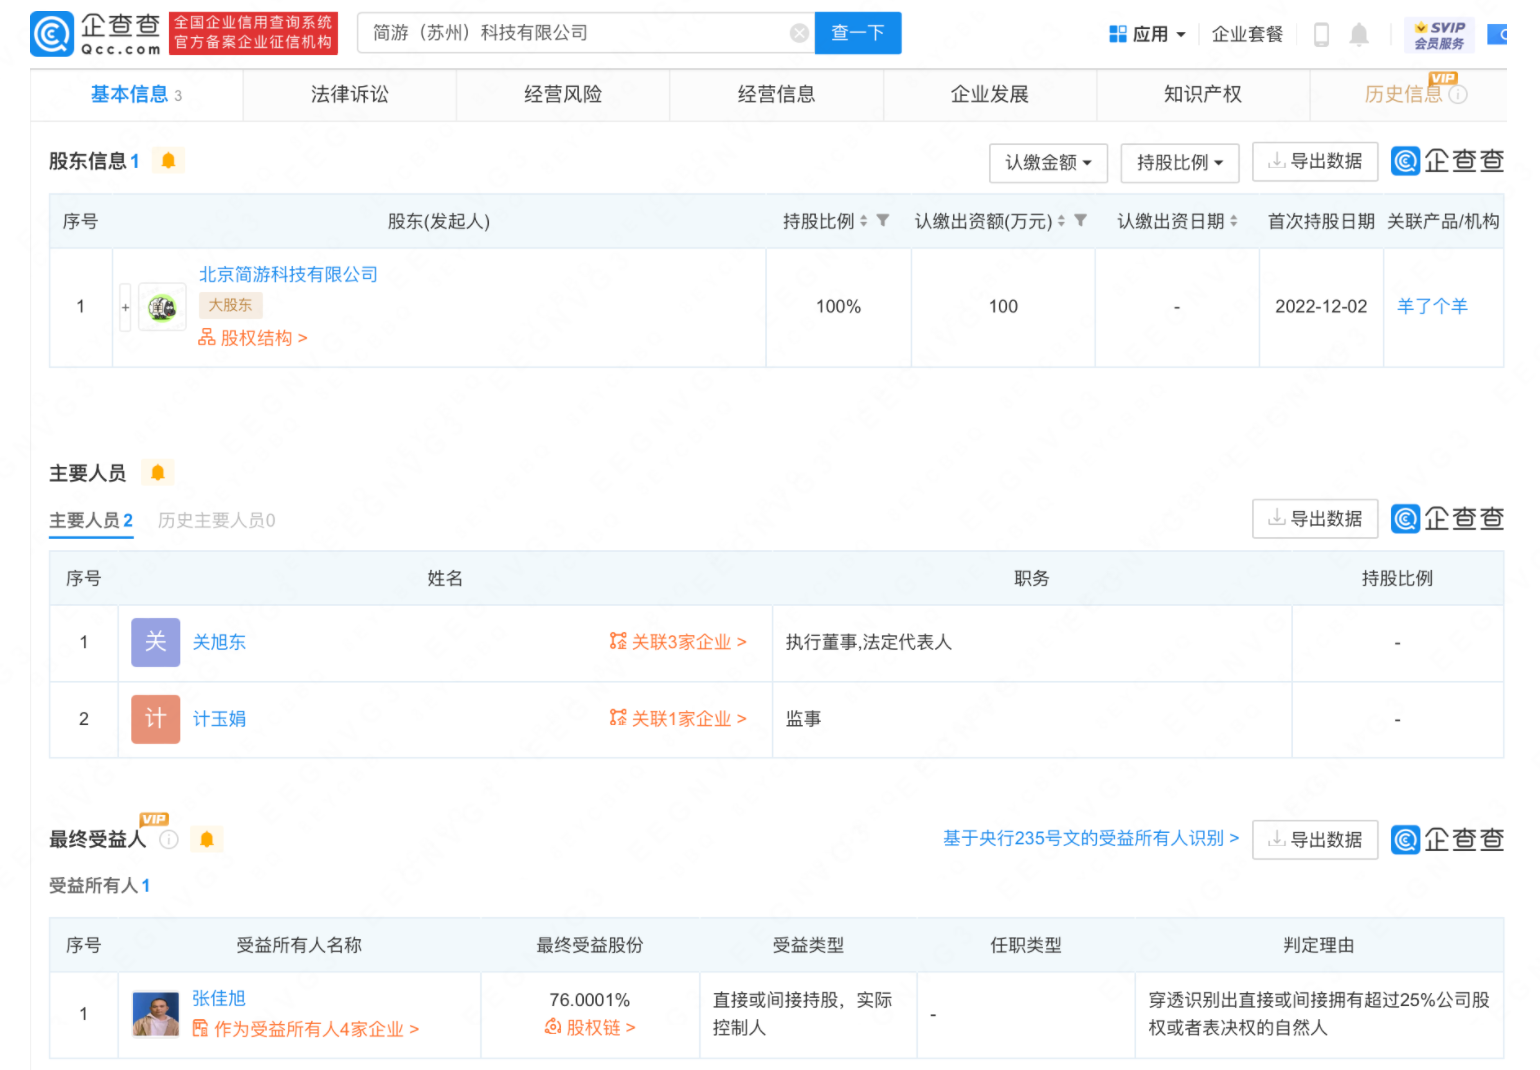Switch to 法律诉讼 tab
The image size is (1540, 1070).
(350, 95)
